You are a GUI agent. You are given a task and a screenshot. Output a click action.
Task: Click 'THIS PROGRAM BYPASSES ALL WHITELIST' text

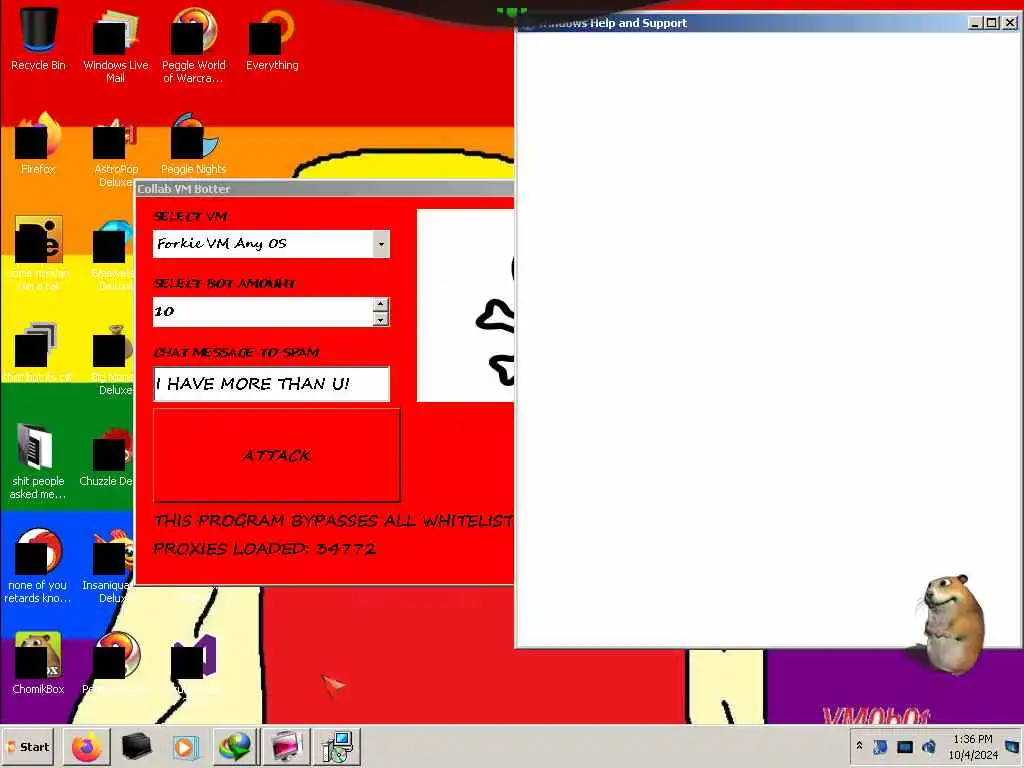tap(333, 520)
